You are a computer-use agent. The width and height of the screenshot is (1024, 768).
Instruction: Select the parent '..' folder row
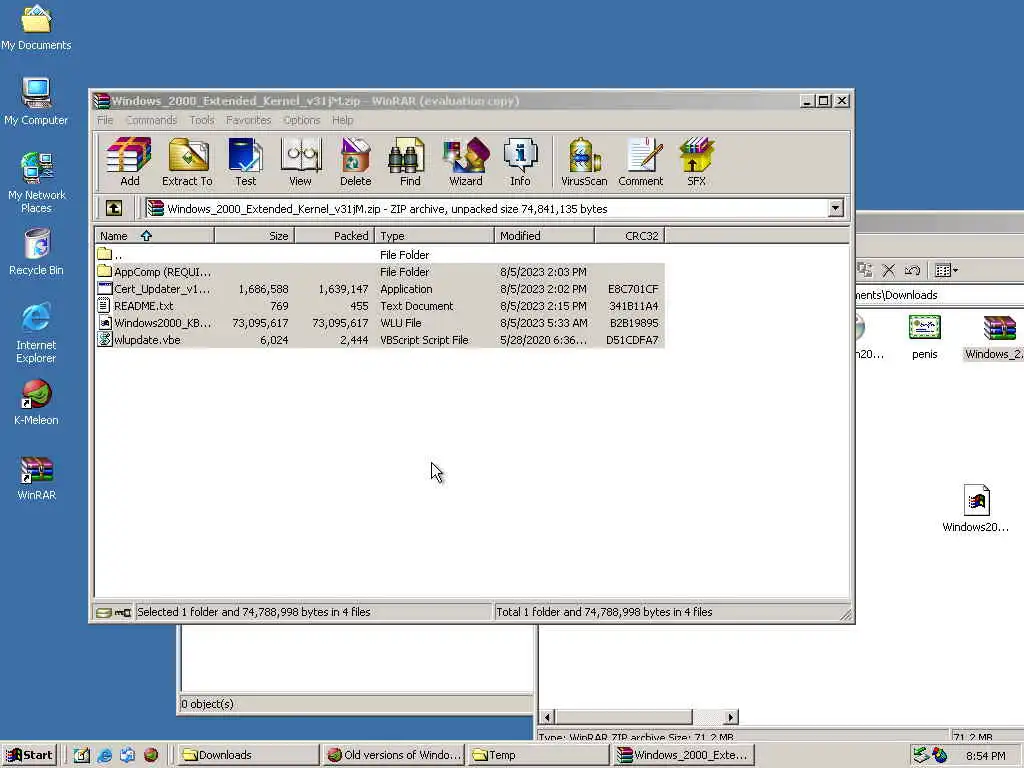point(380,255)
